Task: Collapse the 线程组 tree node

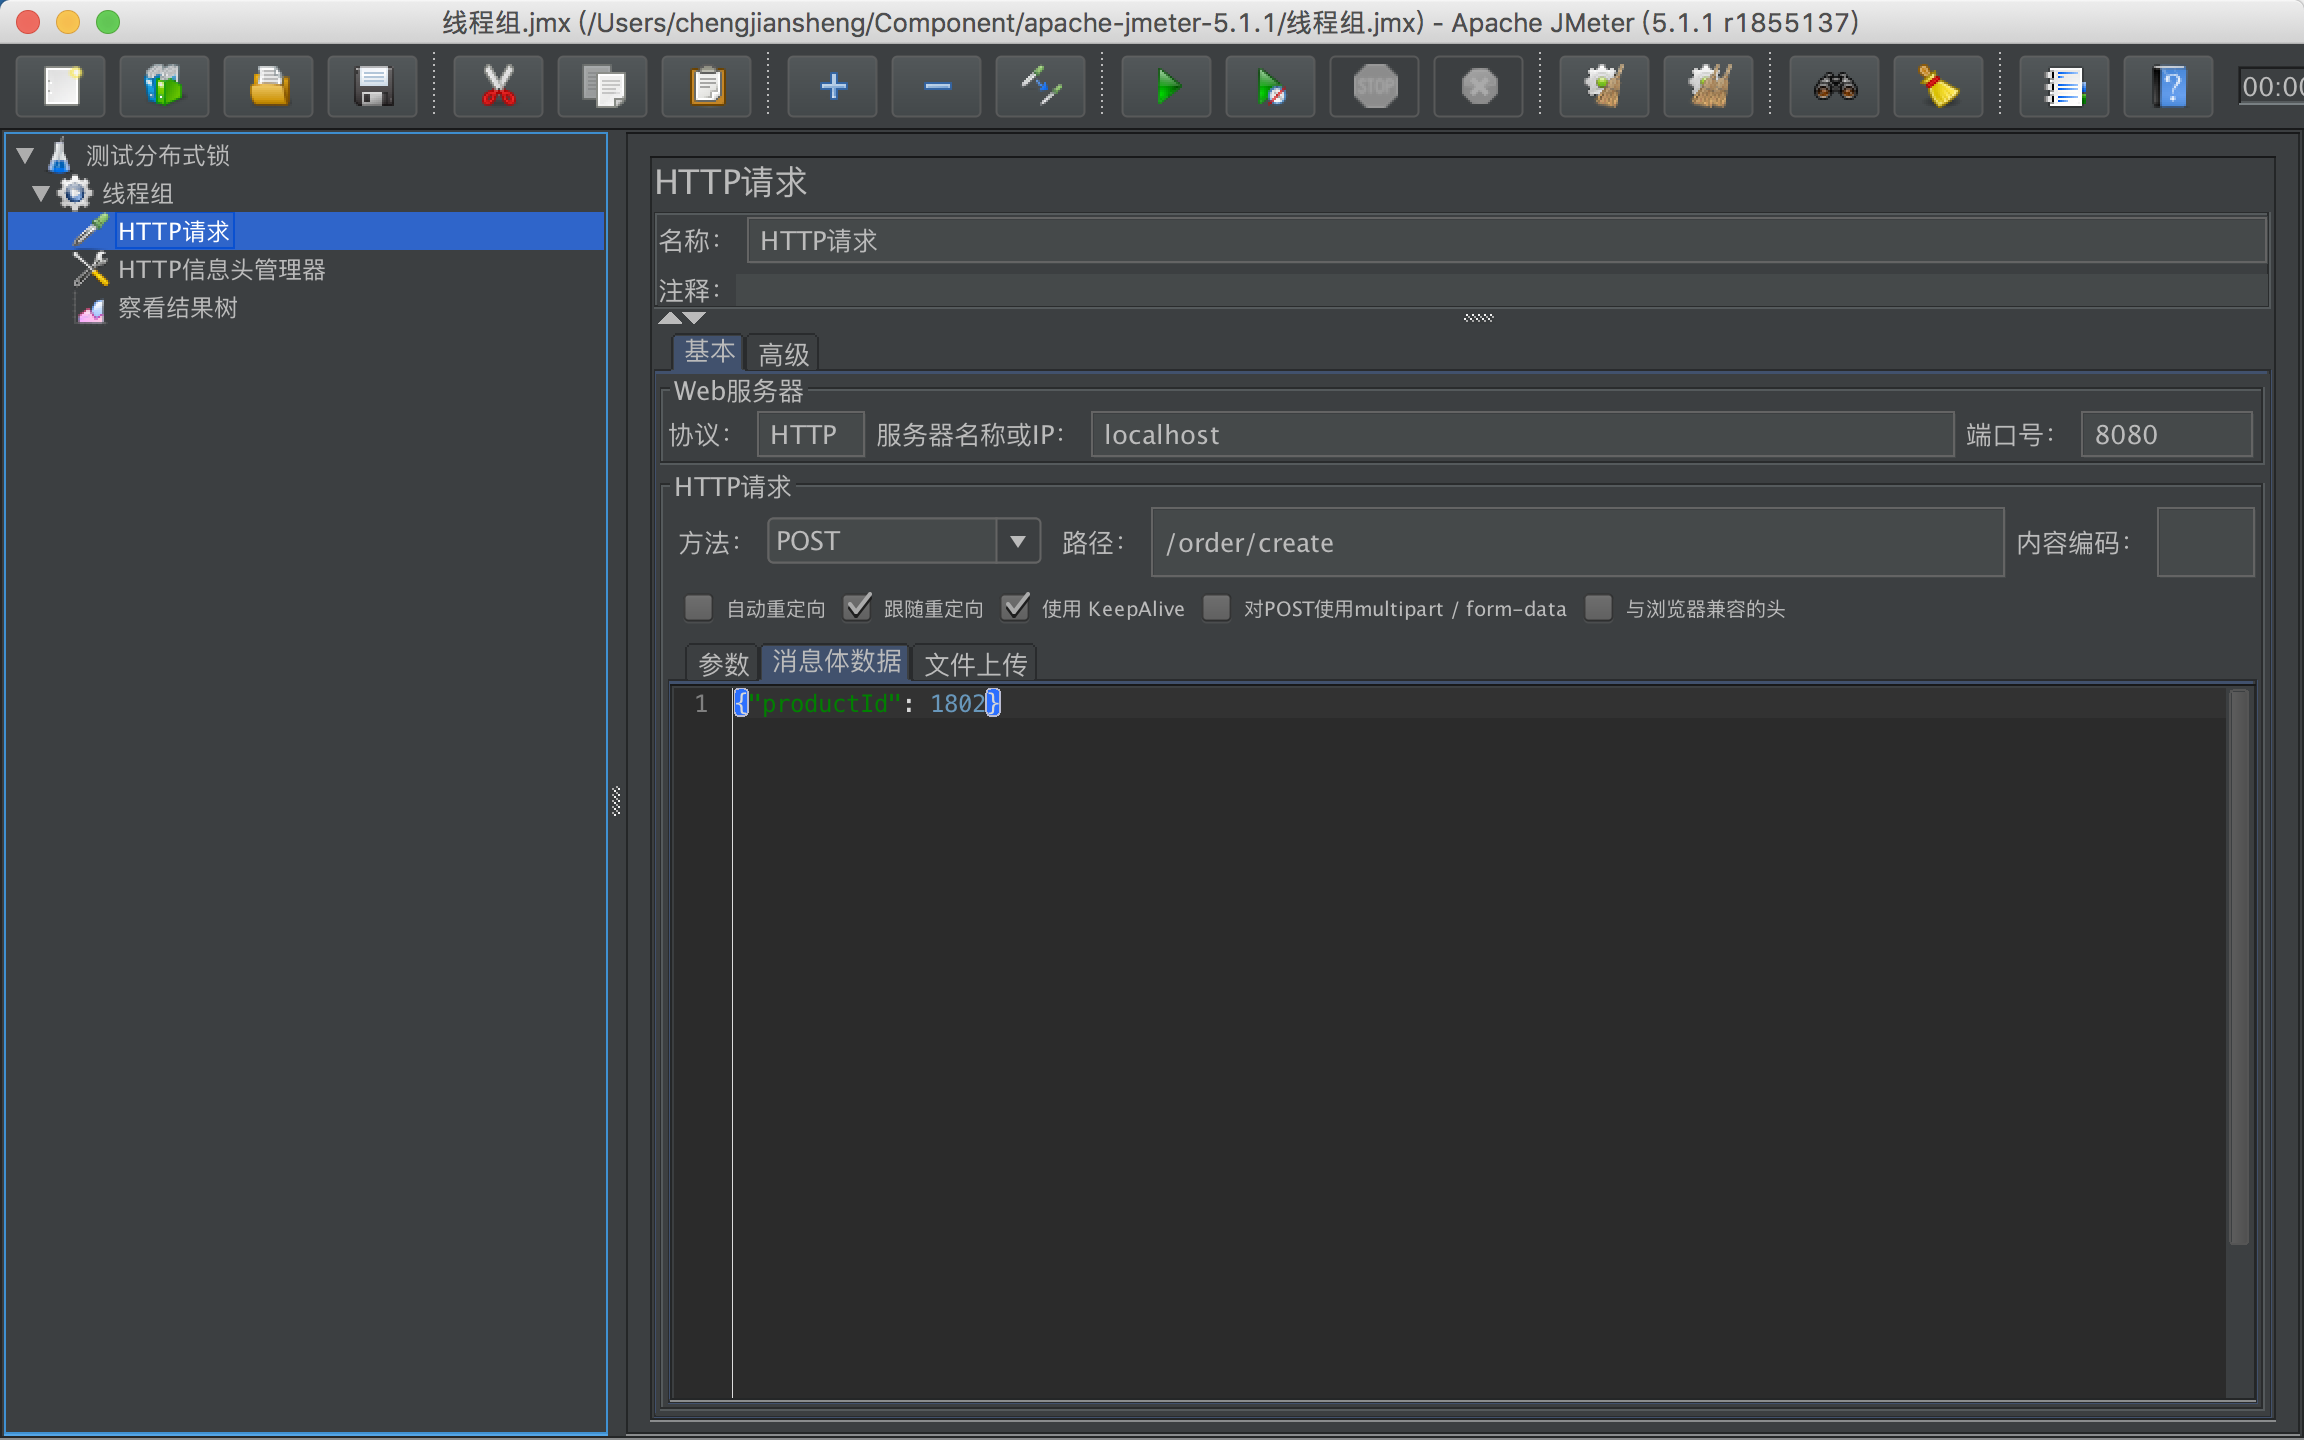Action: pos(41,193)
